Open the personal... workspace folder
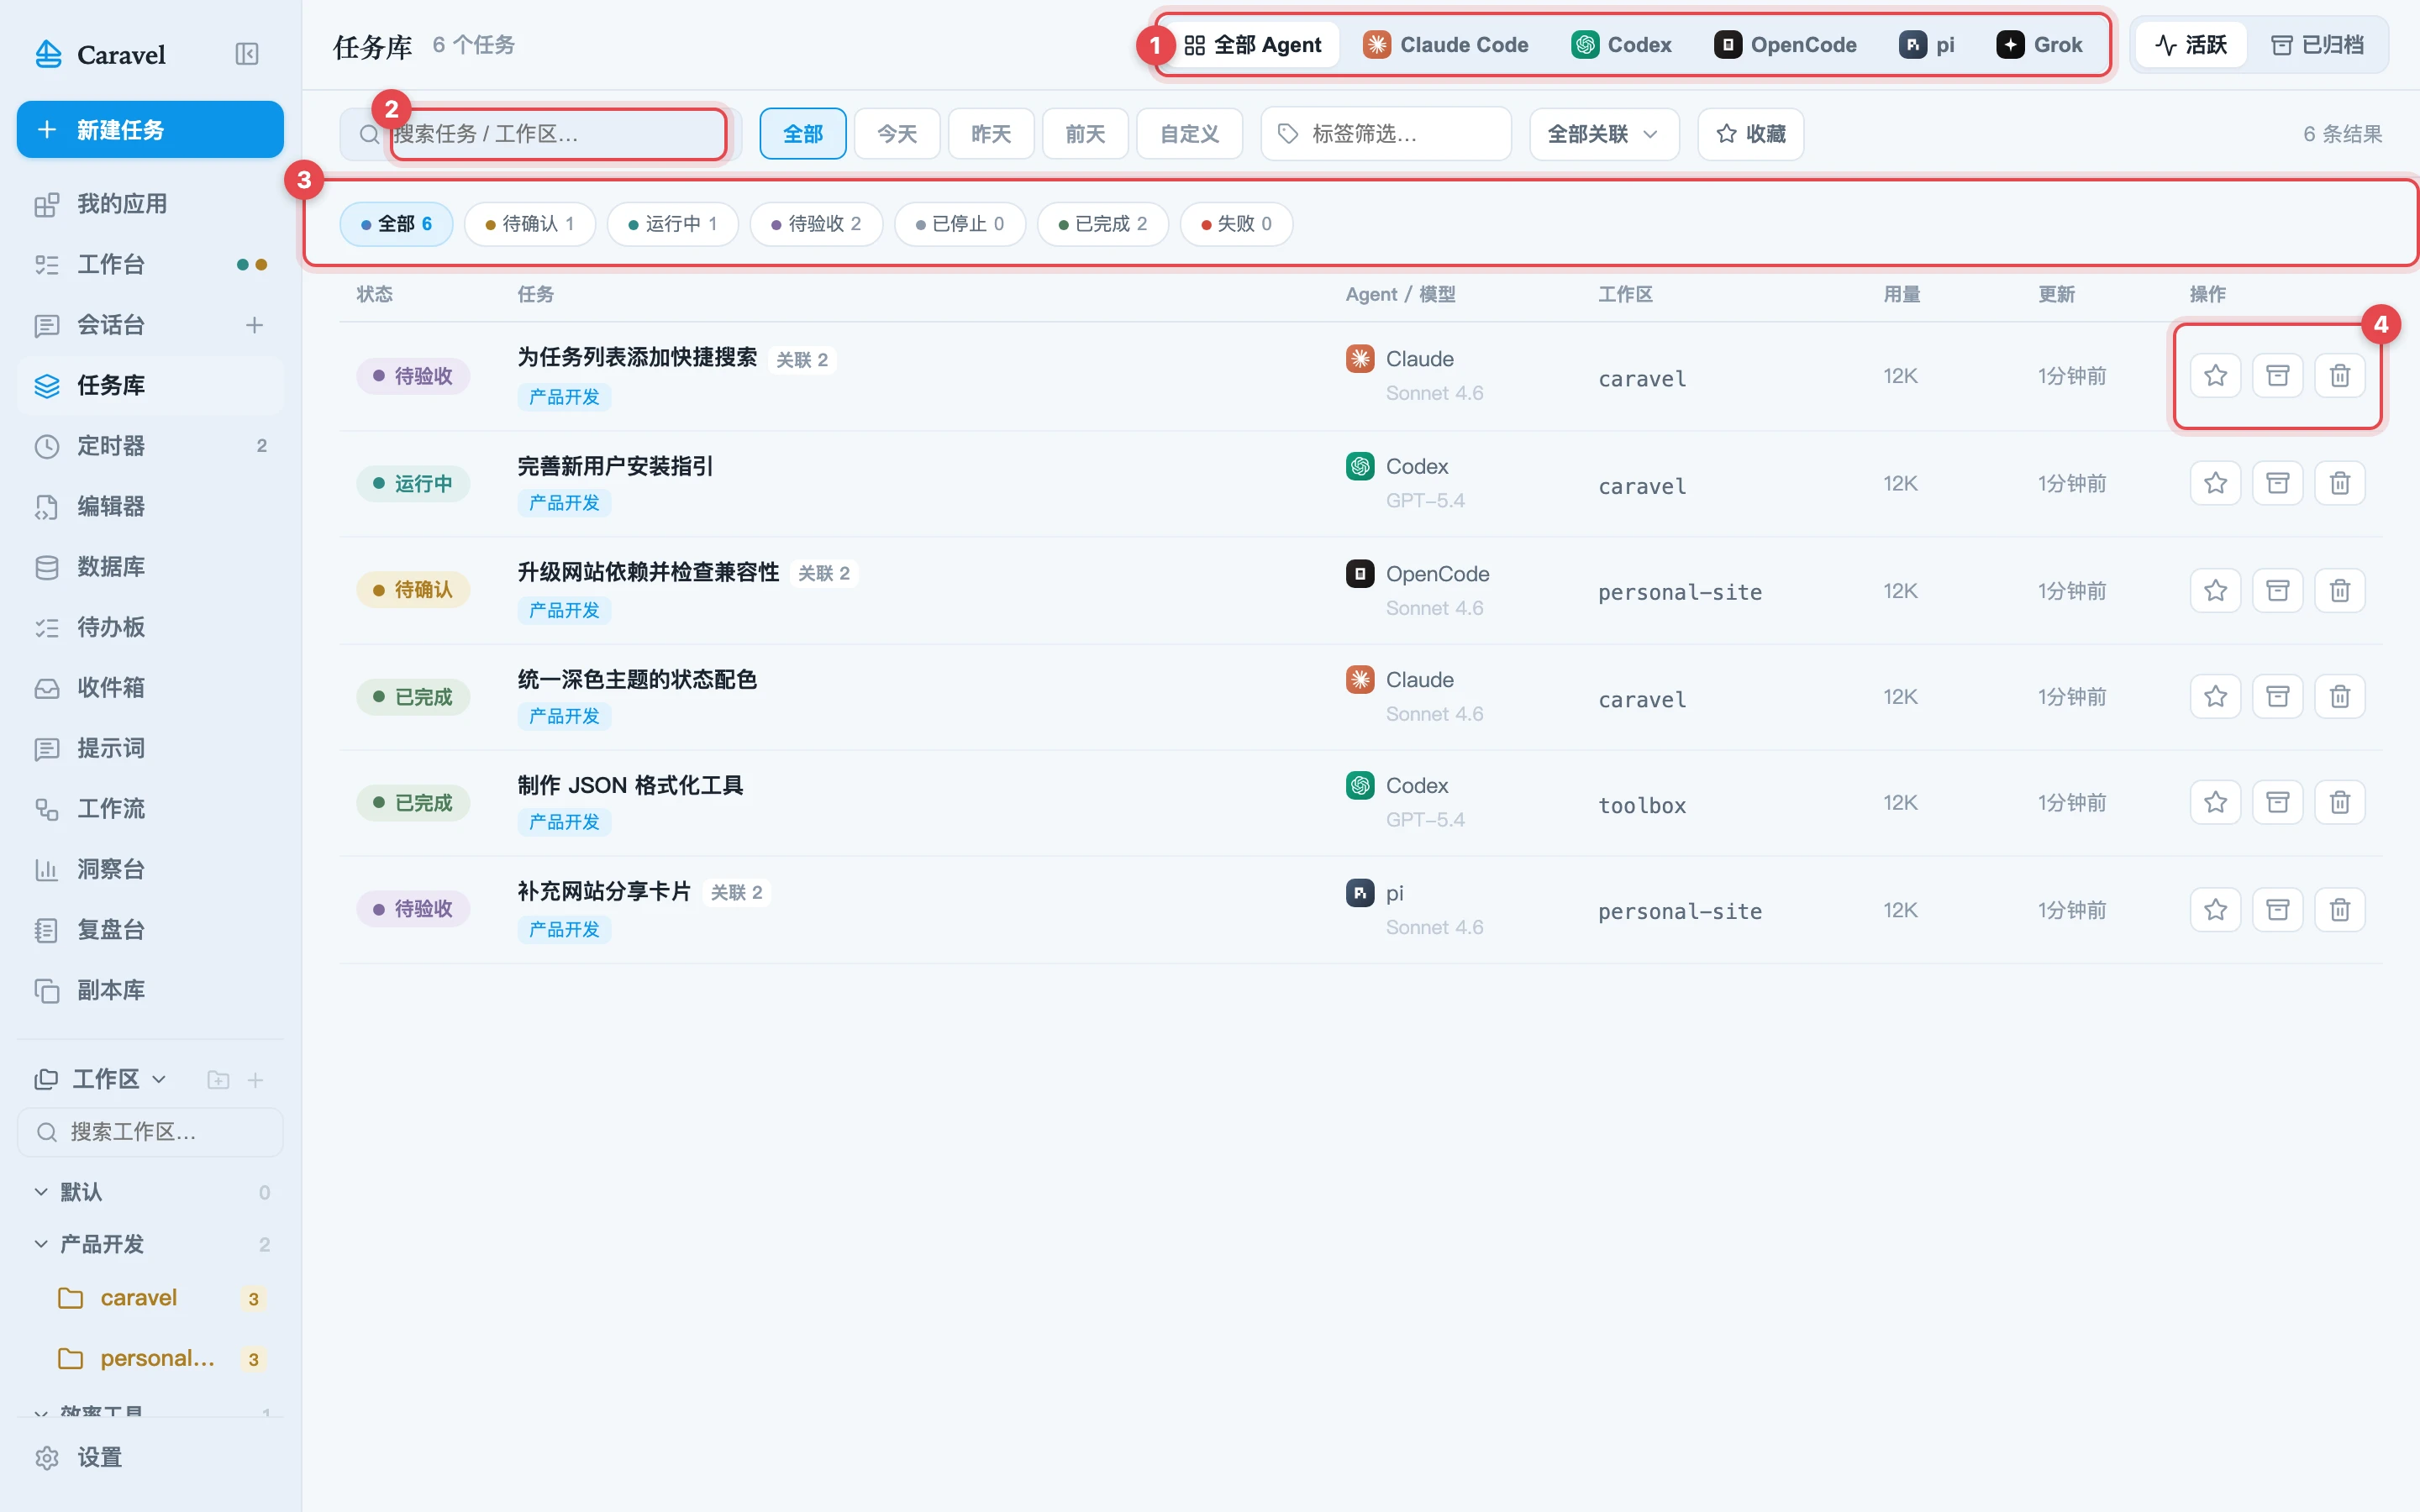 [150, 1358]
